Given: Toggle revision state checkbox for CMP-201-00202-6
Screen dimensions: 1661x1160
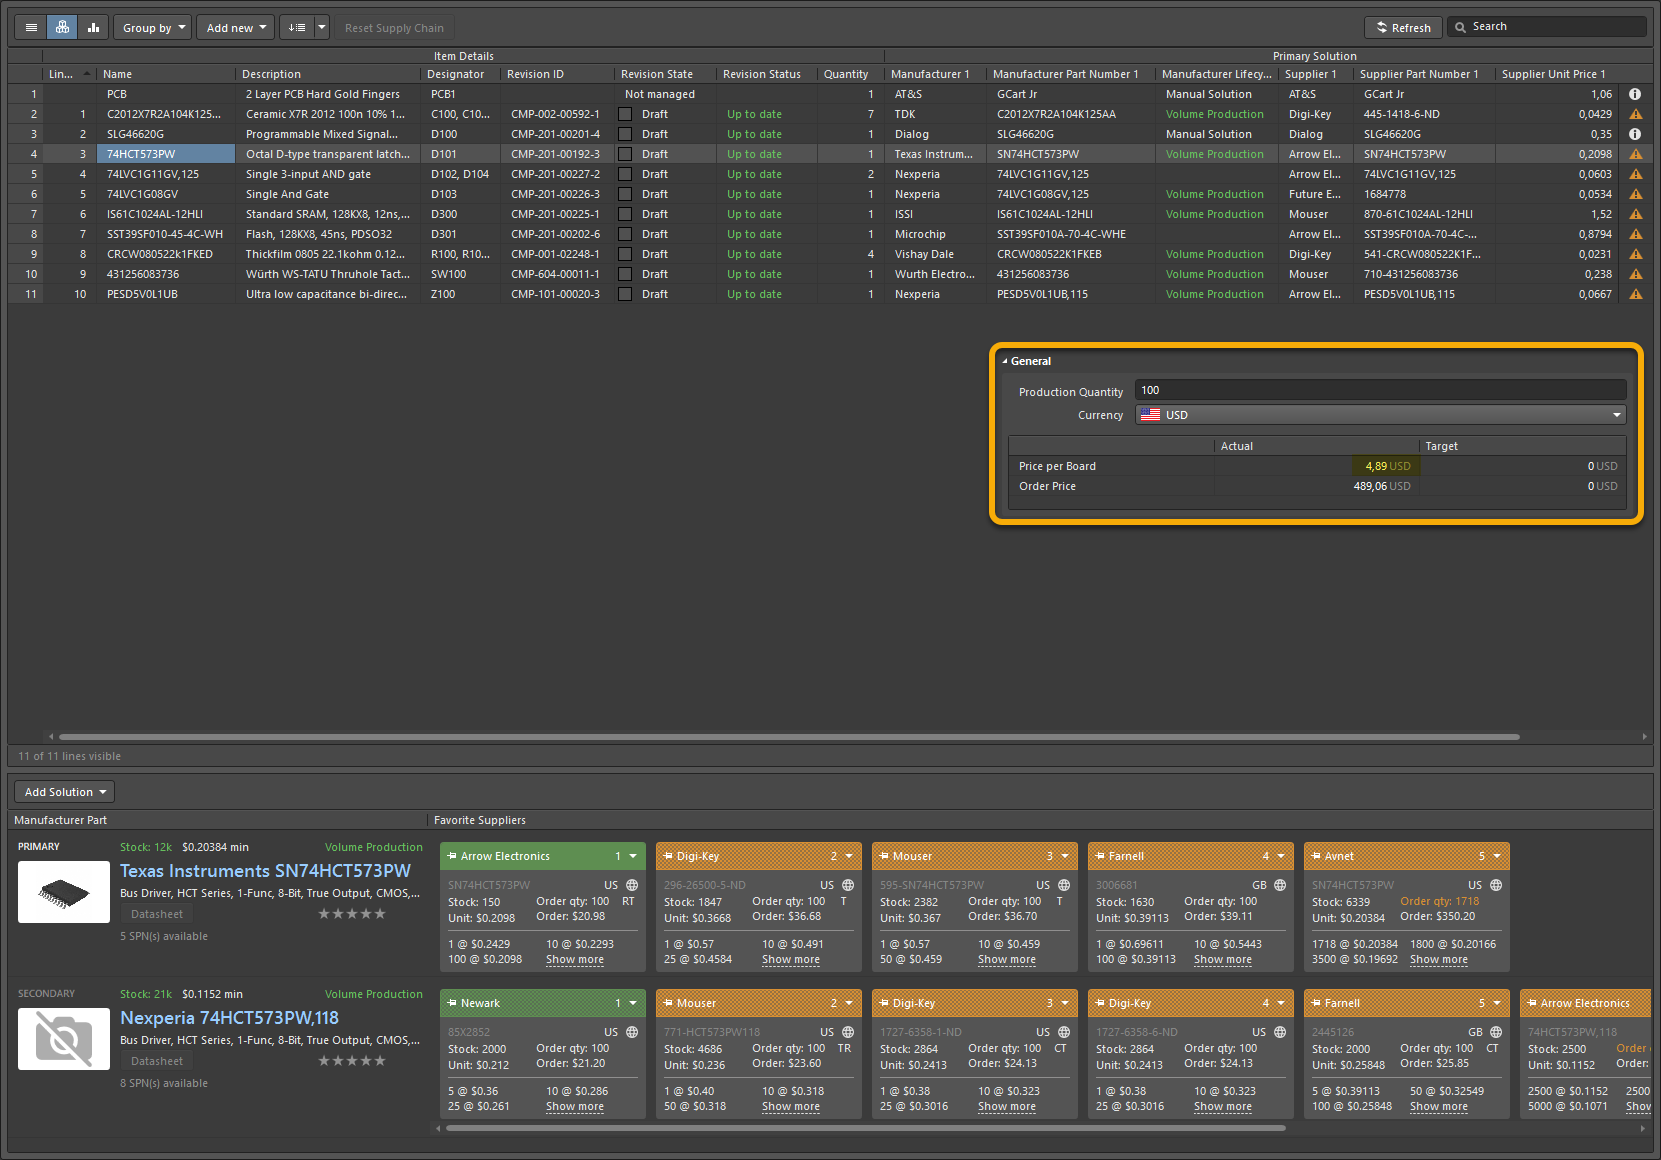Looking at the screenshot, I should coord(625,234).
